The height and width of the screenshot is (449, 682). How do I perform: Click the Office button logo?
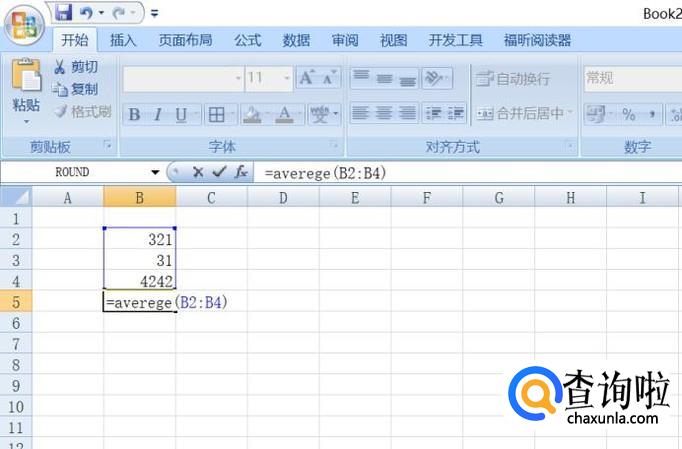(24, 23)
